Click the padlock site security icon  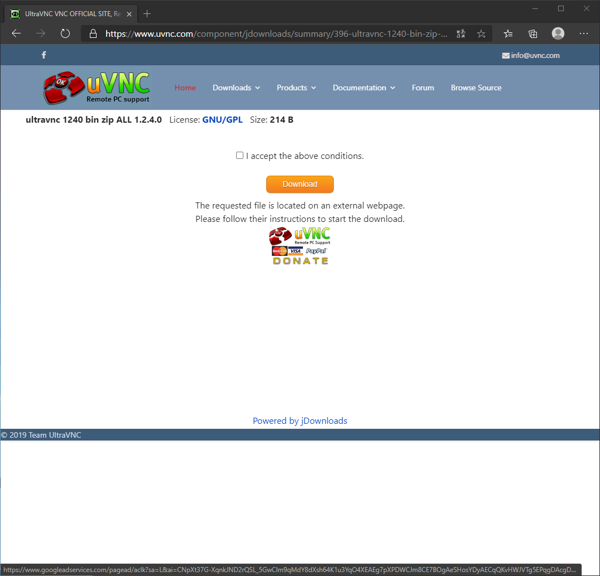(x=93, y=34)
